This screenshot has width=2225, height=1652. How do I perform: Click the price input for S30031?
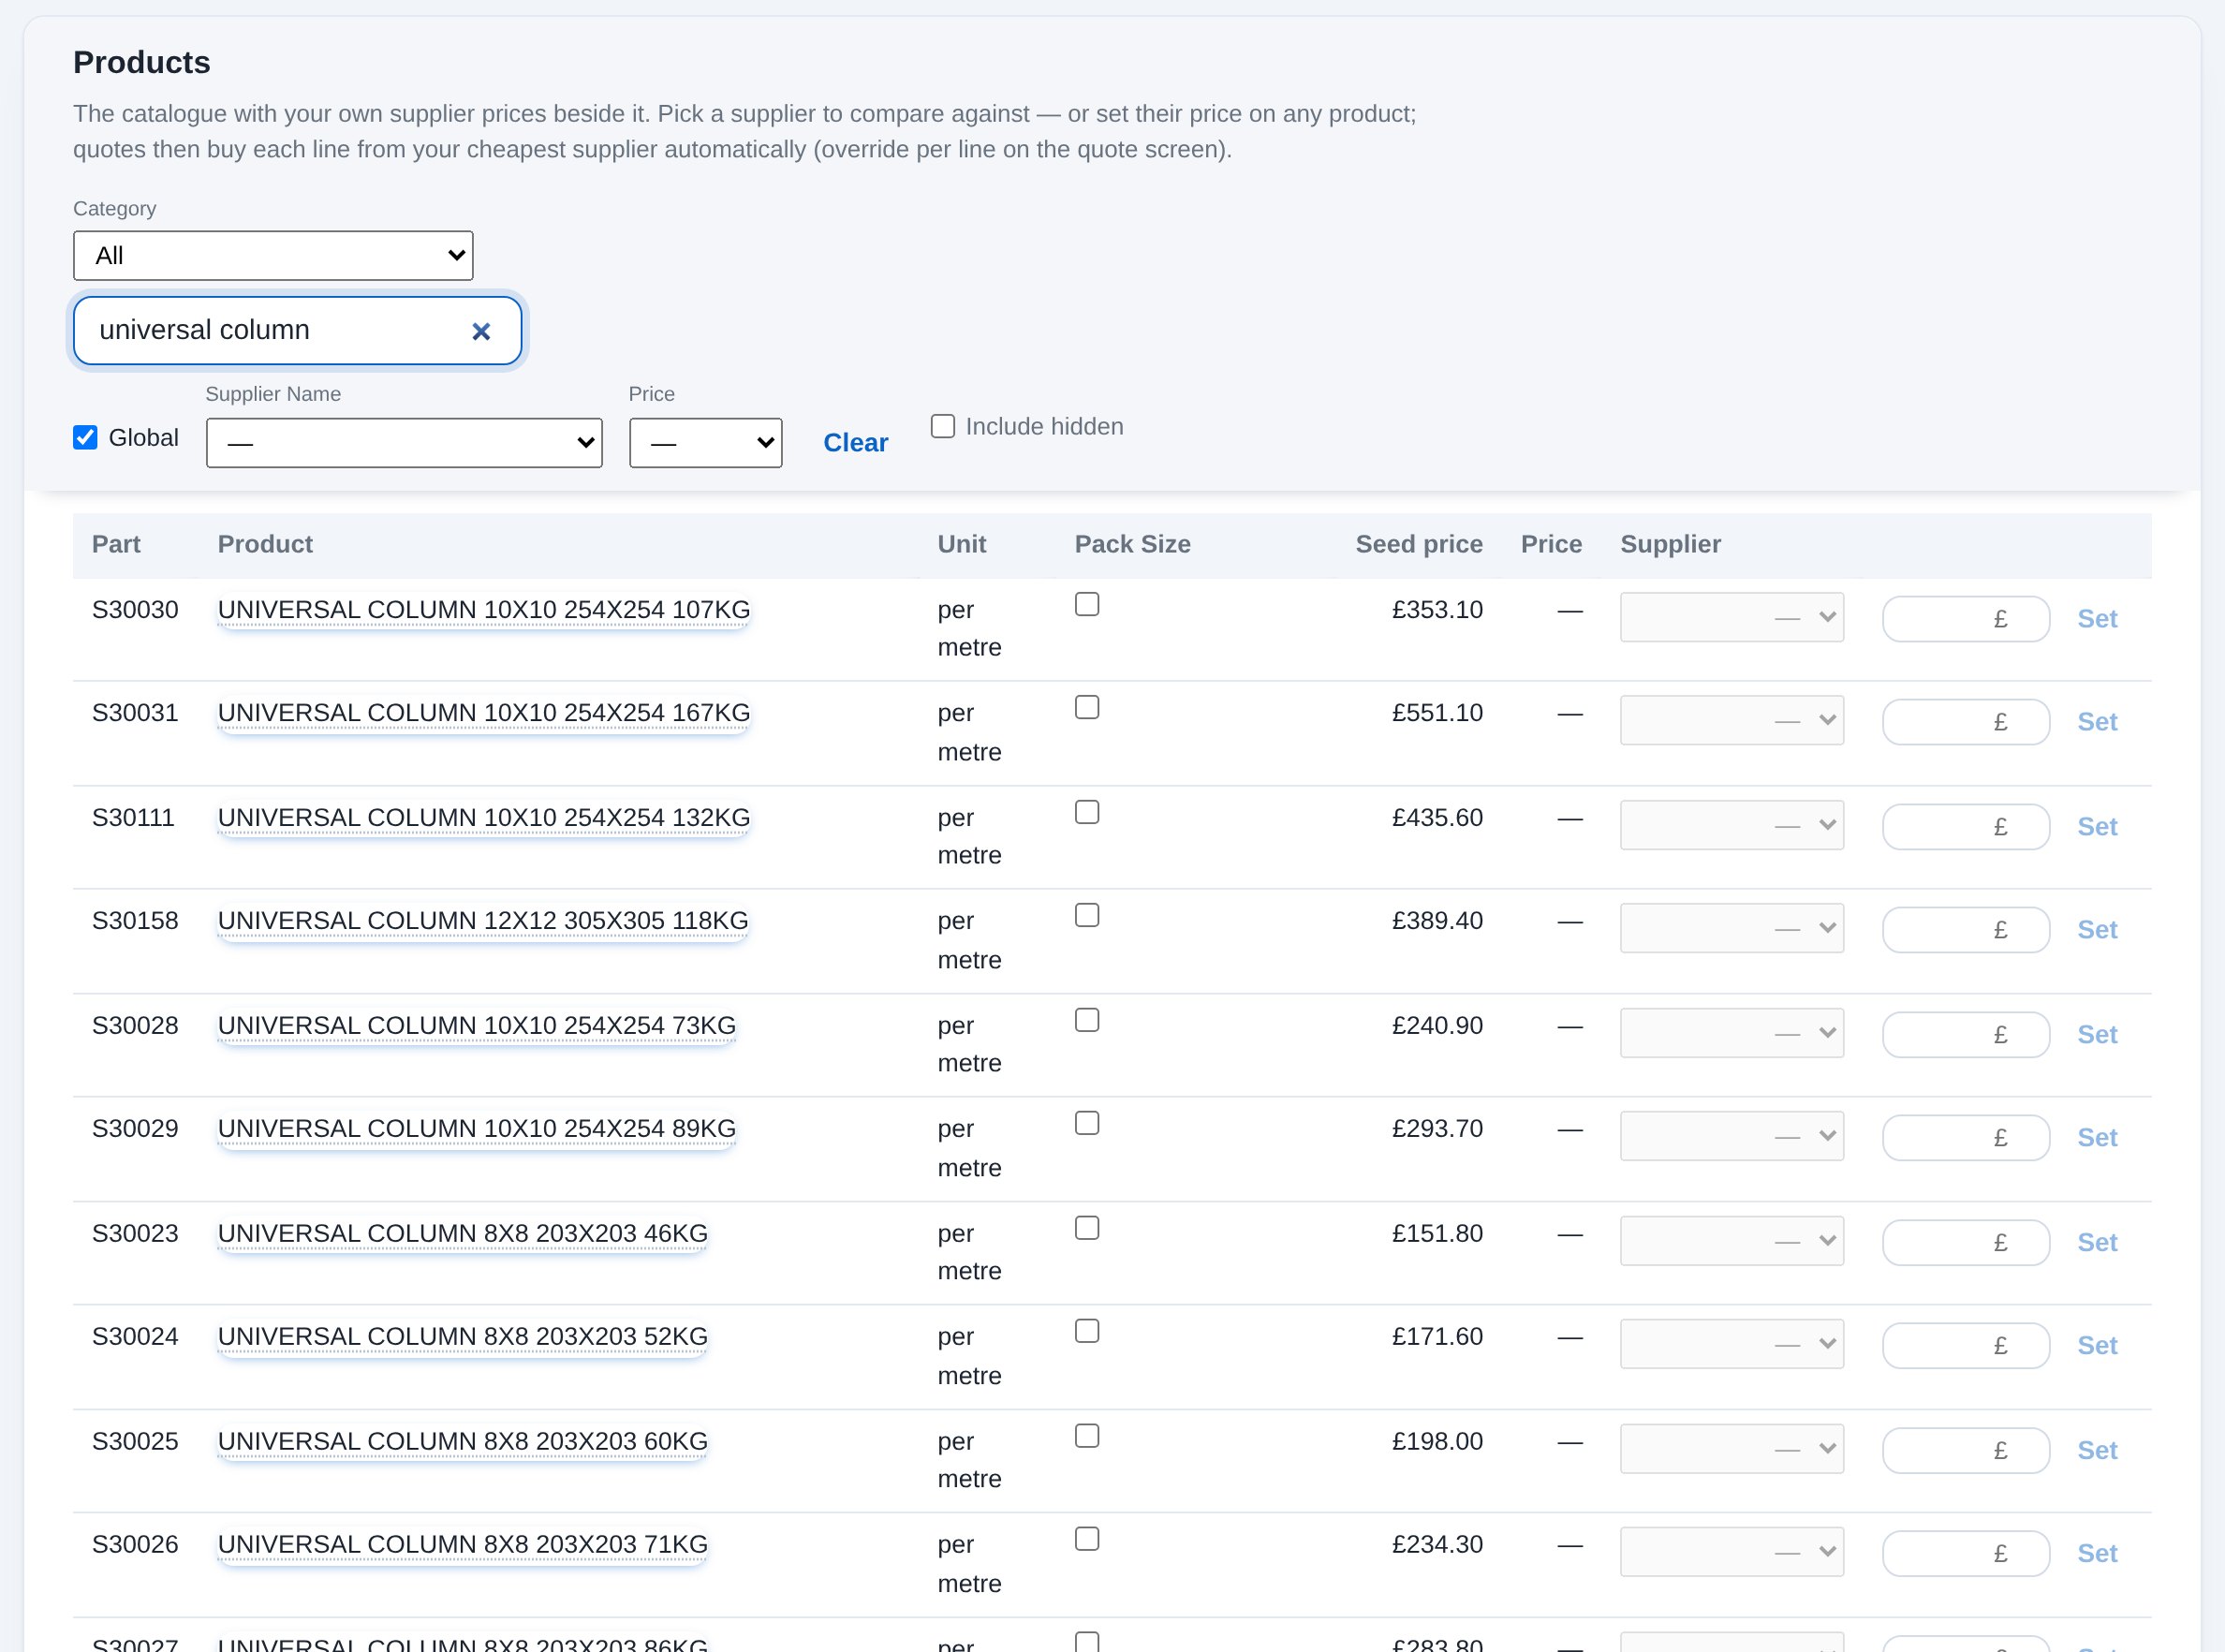[1966, 722]
